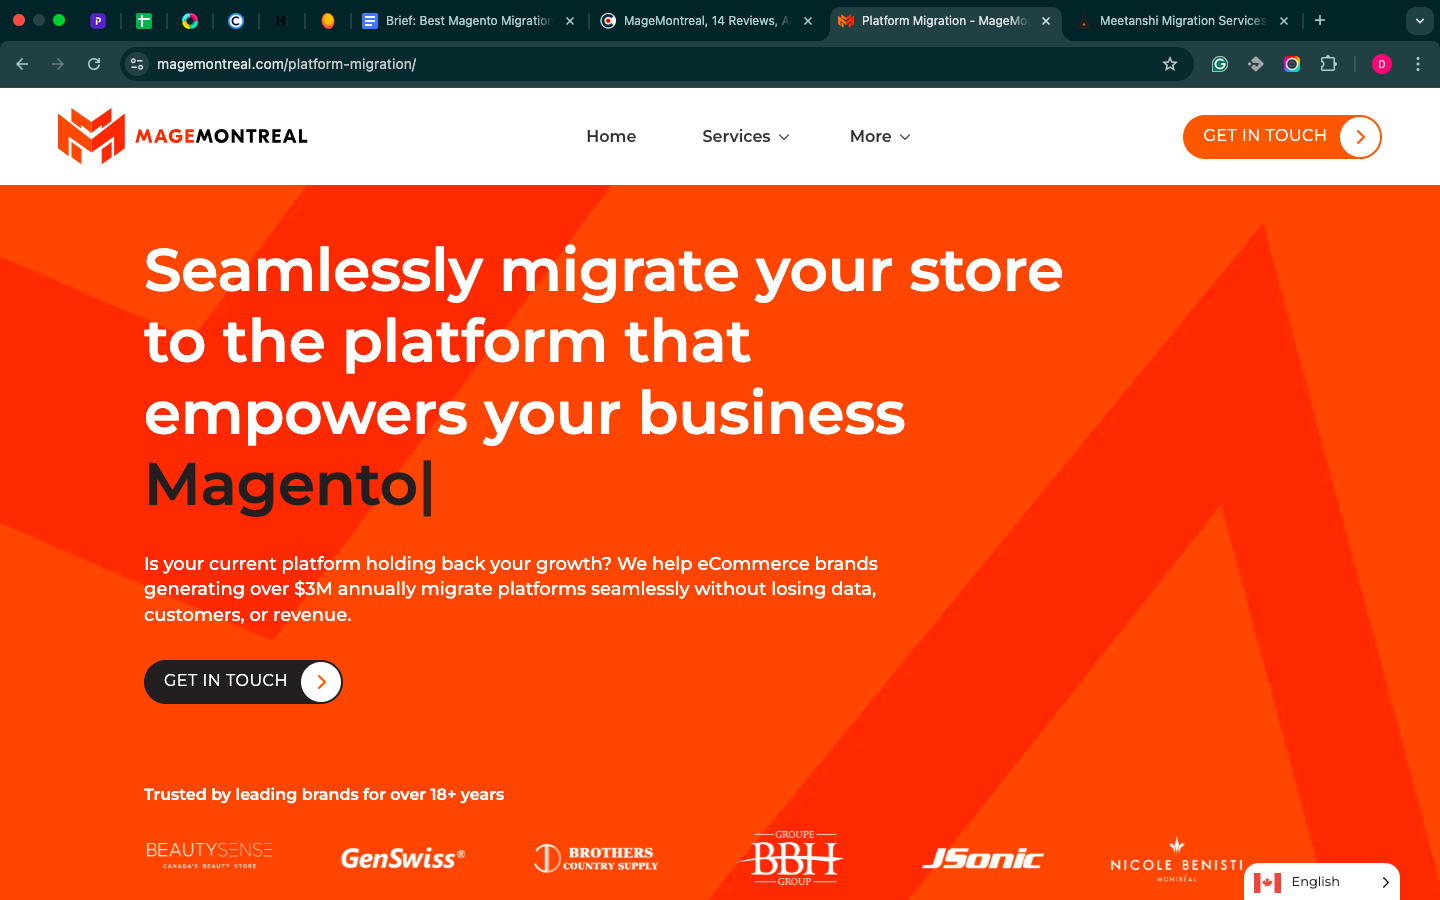Close the MageMontreal Reviews tab
The image size is (1440, 900).
(x=808, y=21)
